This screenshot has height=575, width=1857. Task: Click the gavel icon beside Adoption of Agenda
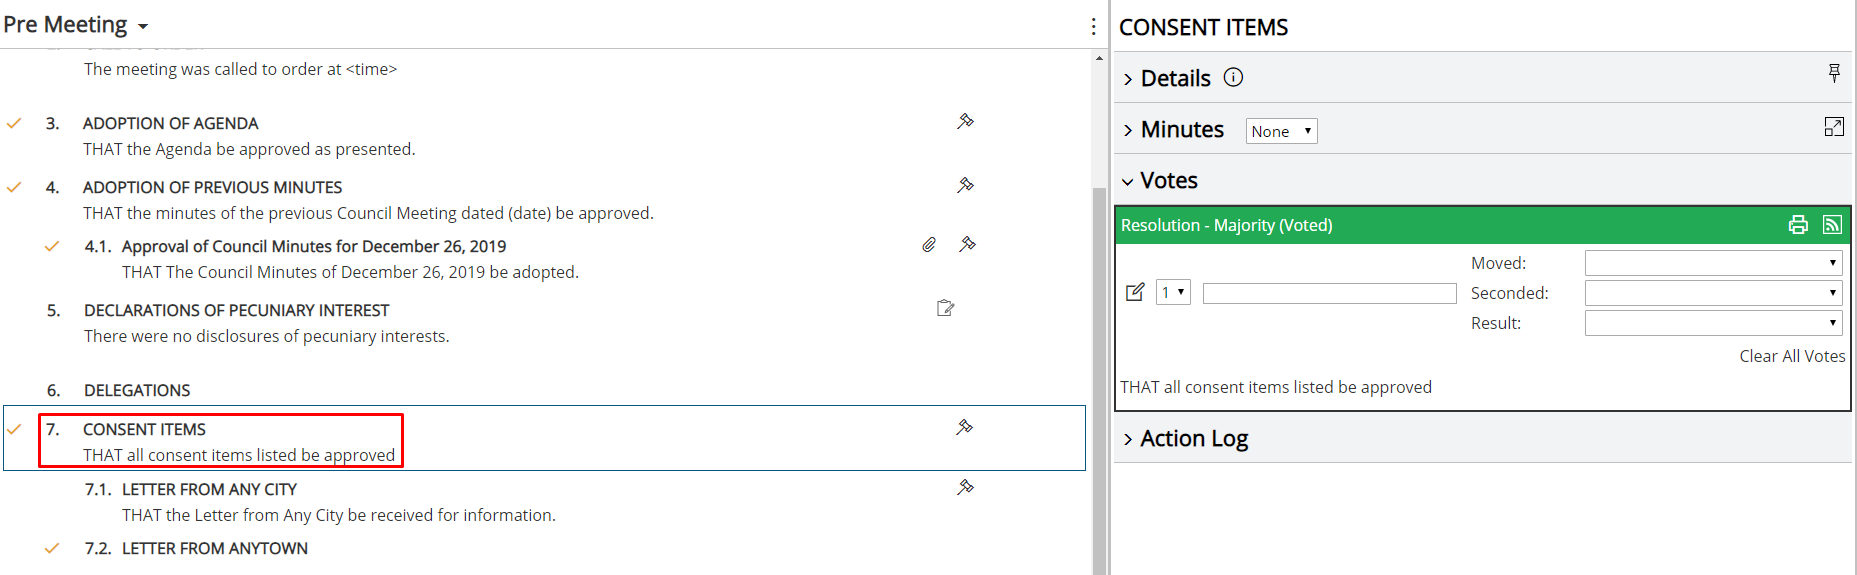pyautogui.click(x=965, y=122)
